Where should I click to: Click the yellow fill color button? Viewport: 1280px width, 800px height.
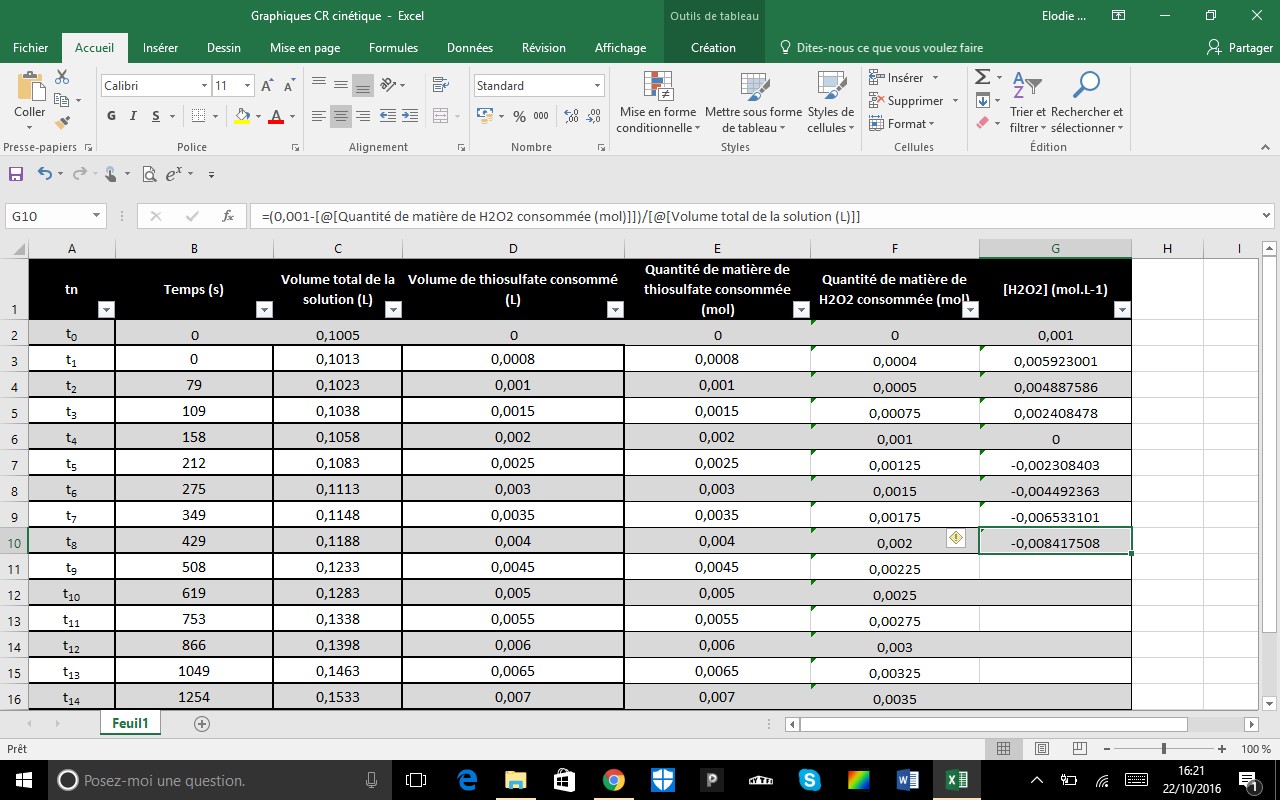tap(241, 116)
